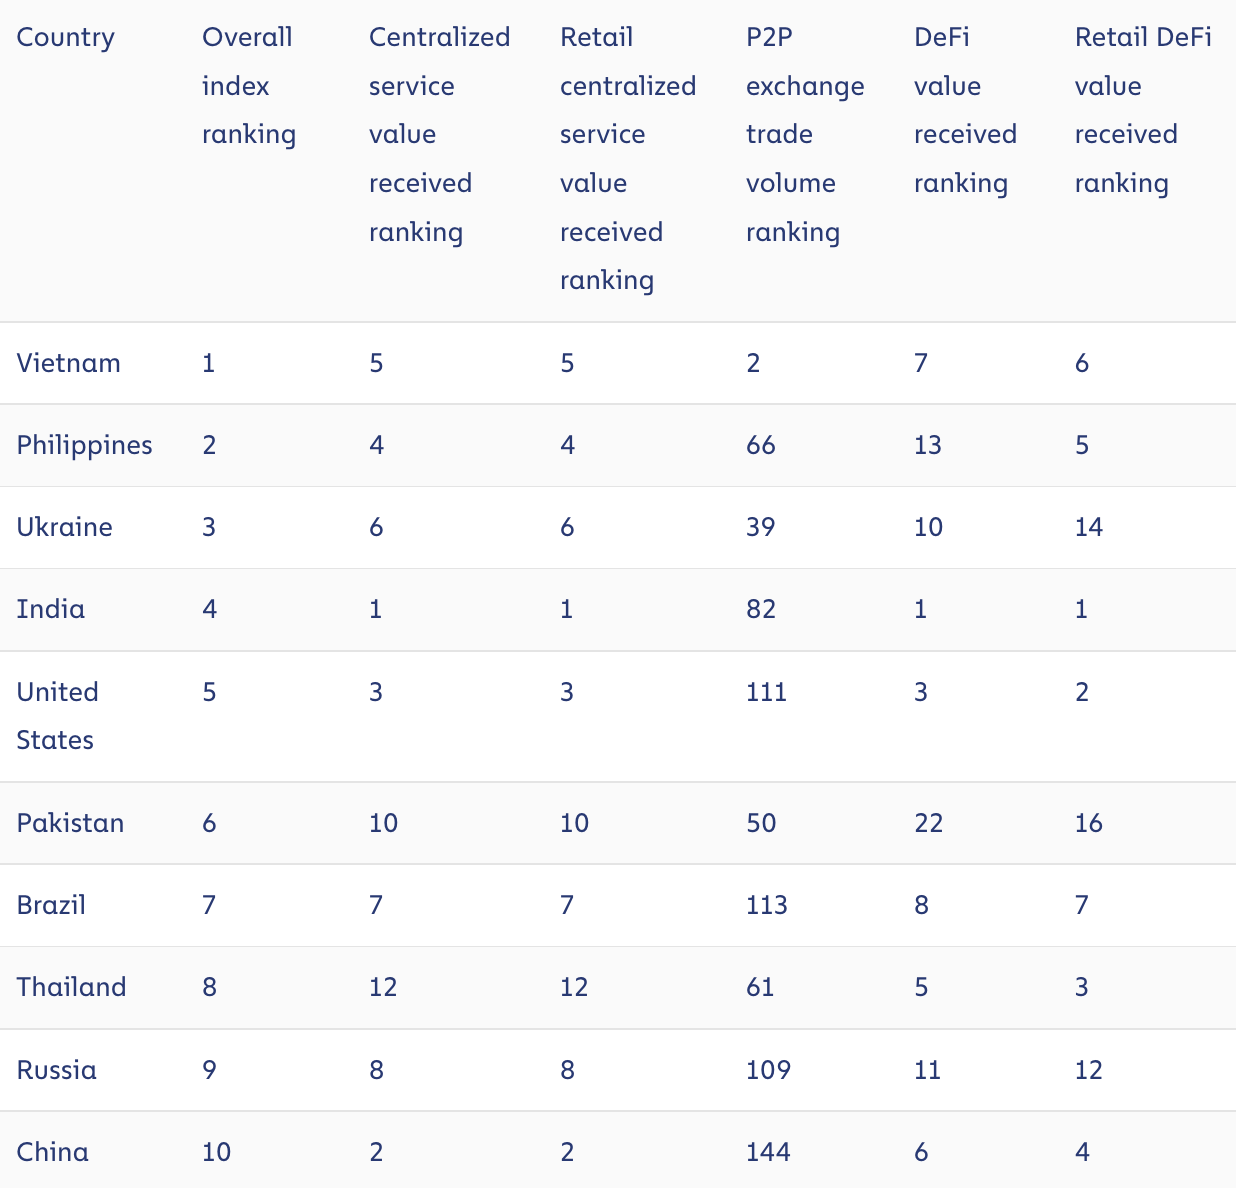Select India's P2P ranking value 82

[761, 609]
